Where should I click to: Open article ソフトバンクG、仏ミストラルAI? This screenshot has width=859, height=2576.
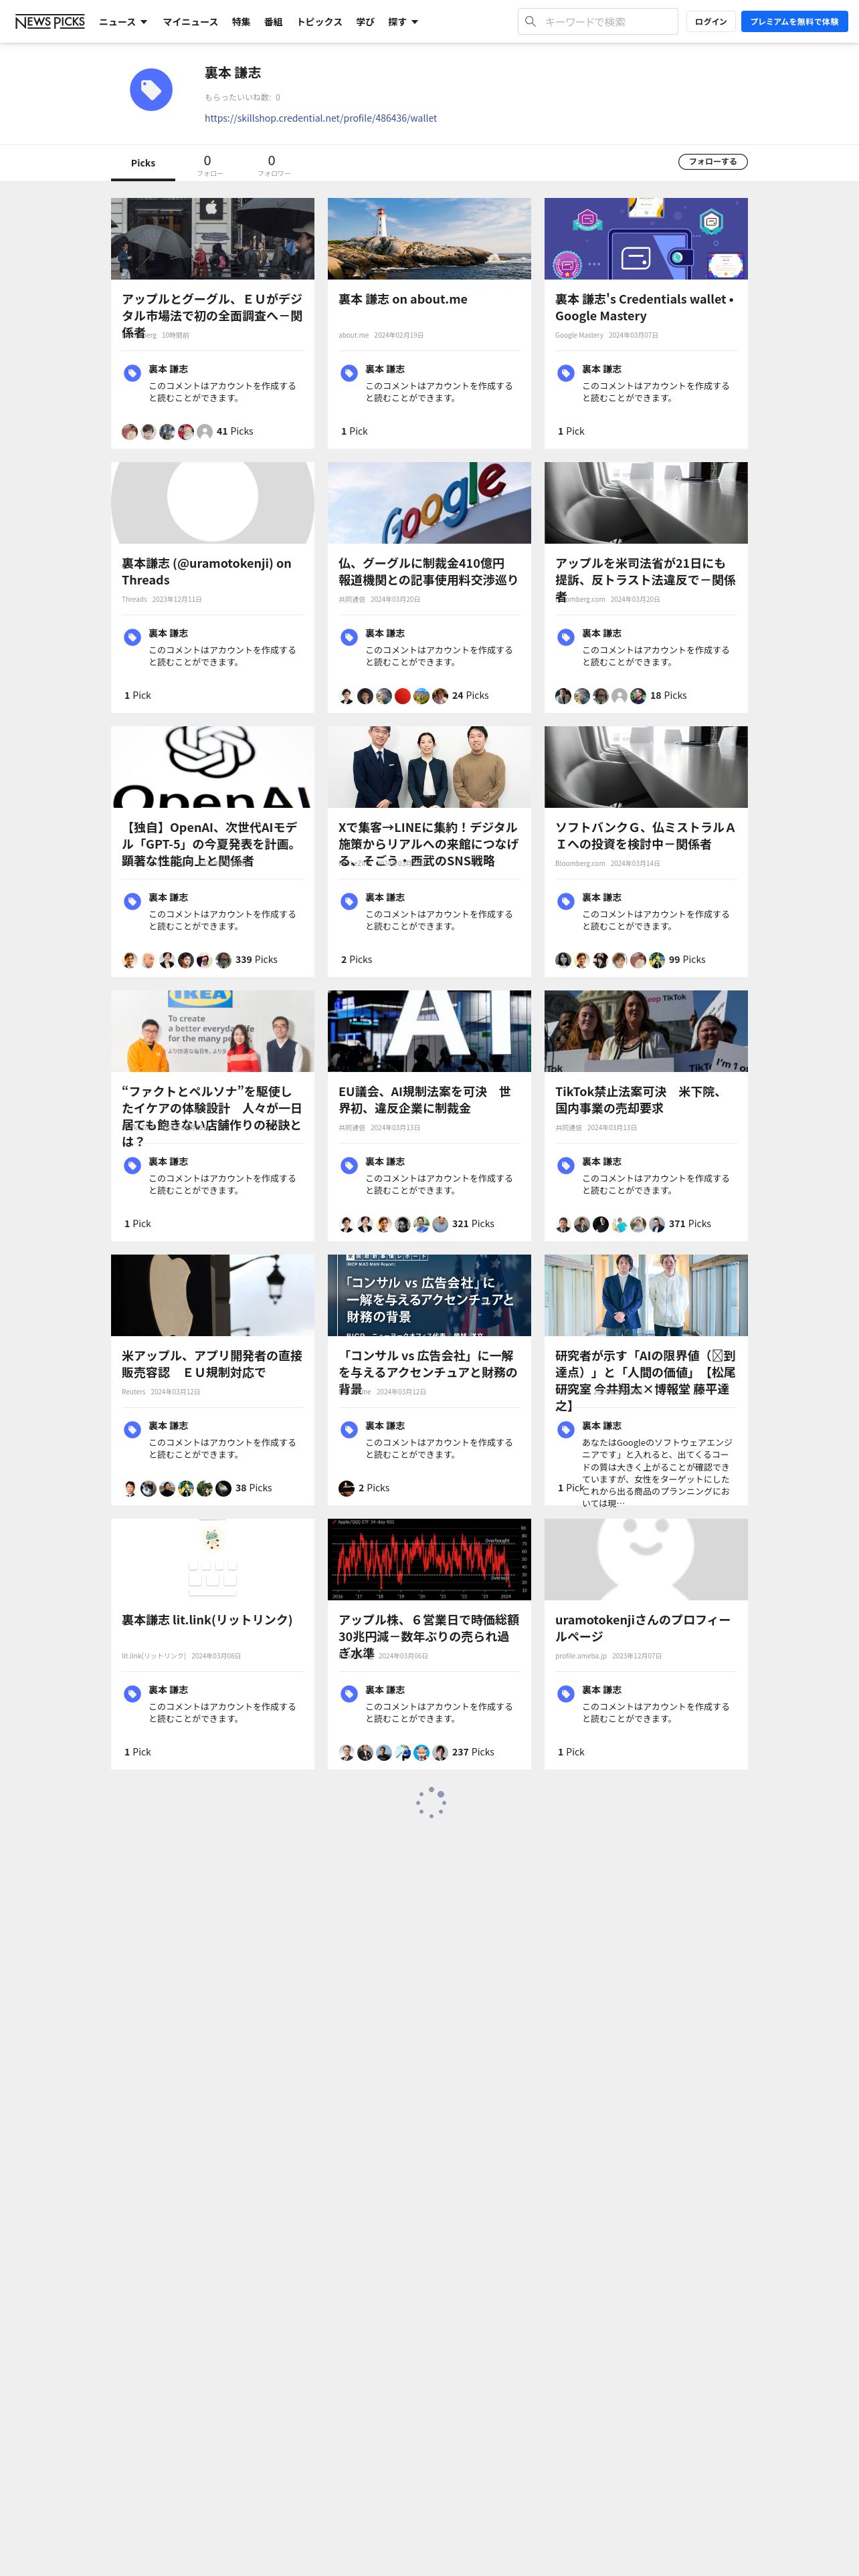pyautogui.click(x=645, y=836)
